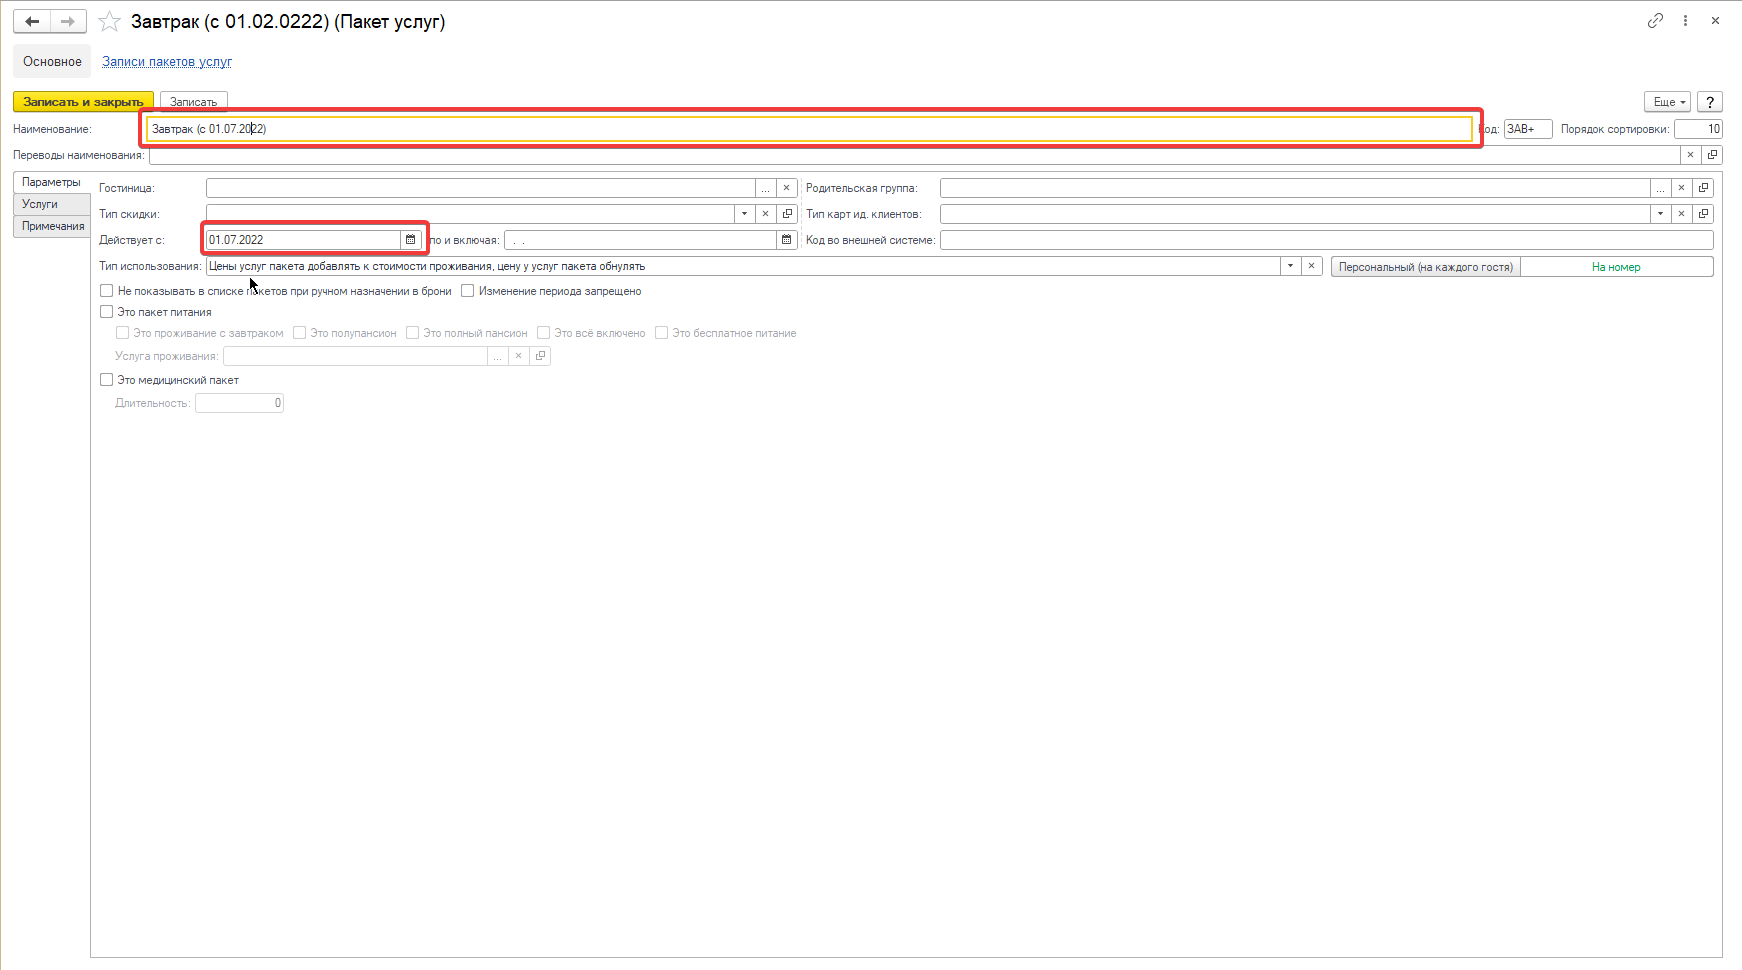Focus the Наименование text field
Image resolution: width=1742 pixels, height=970 pixels.
coord(809,129)
